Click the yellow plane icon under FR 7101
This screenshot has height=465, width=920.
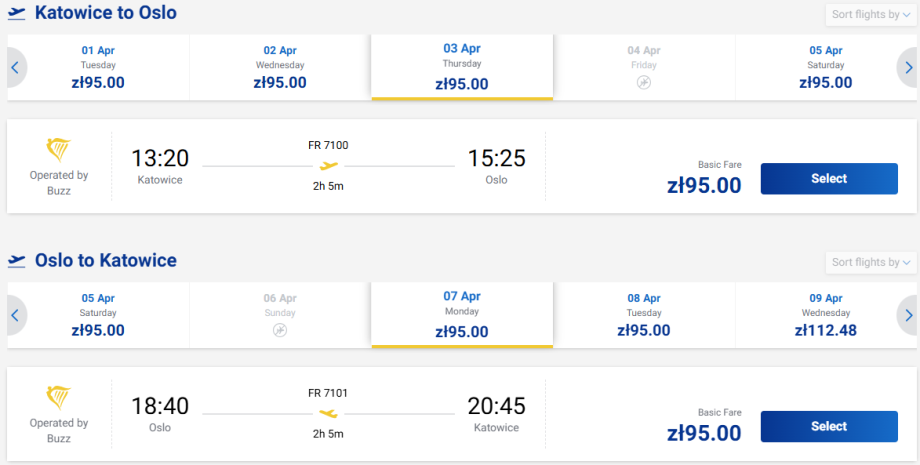tap(329, 414)
